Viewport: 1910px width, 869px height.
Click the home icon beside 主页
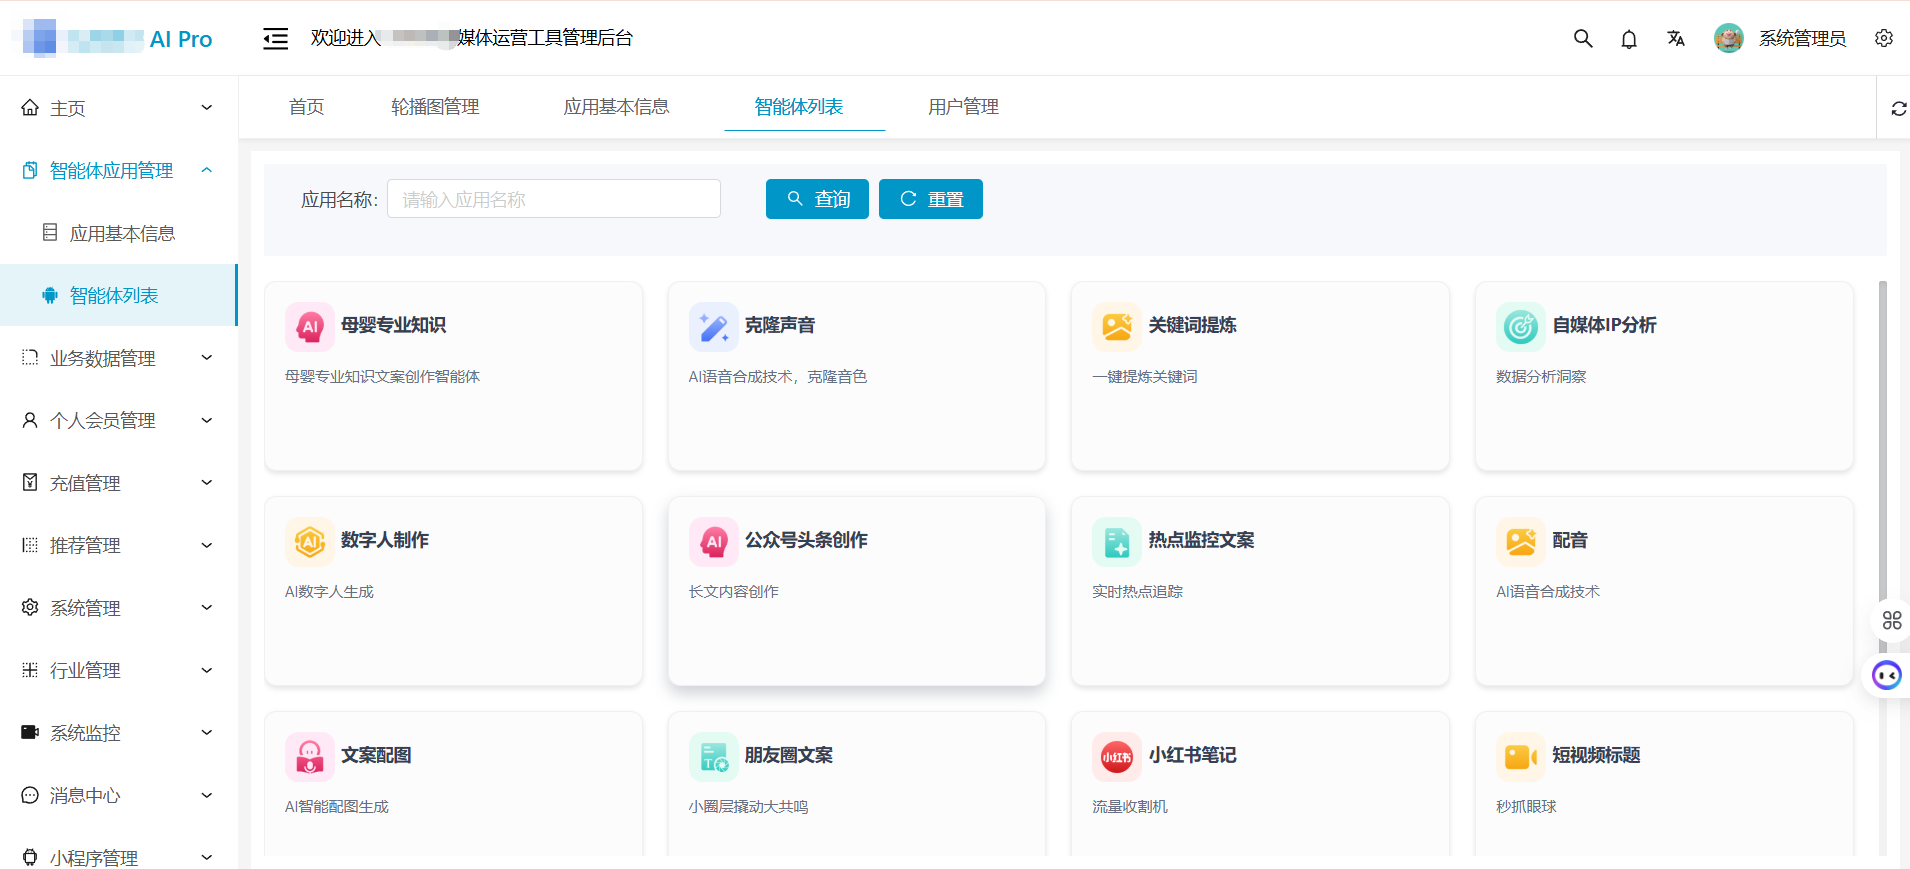(x=30, y=108)
